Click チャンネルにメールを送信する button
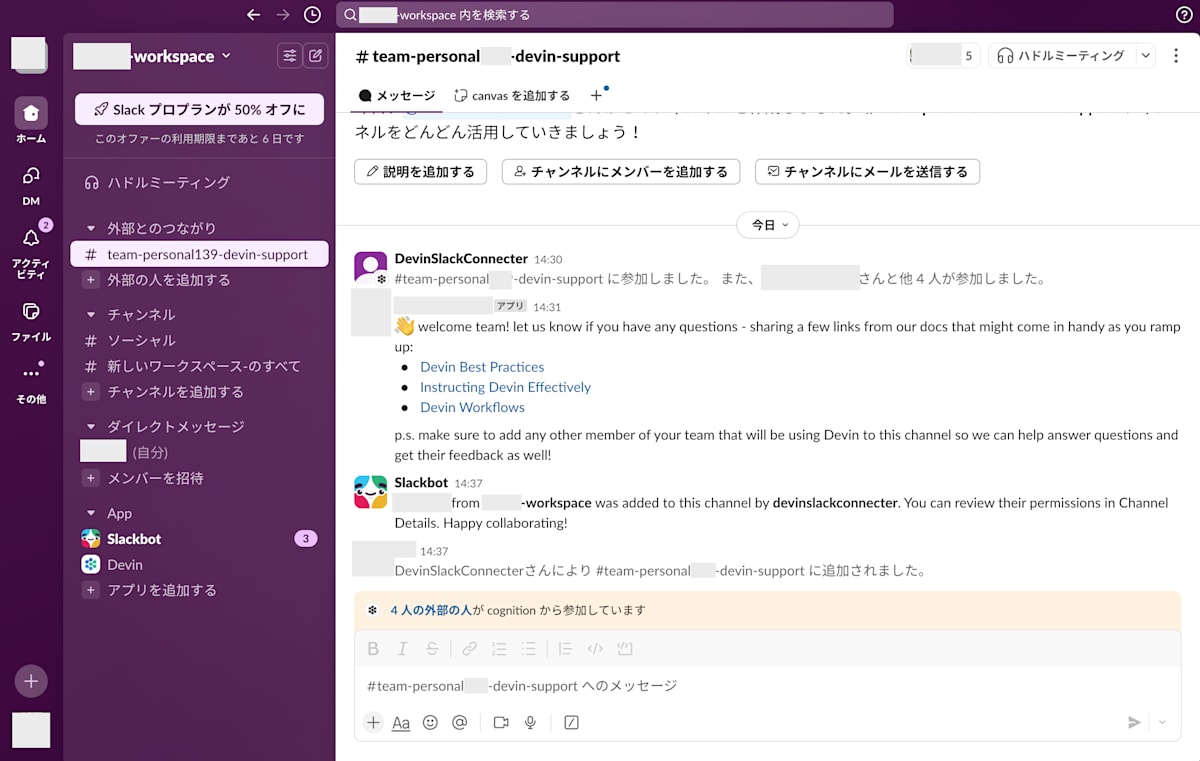This screenshot has width=1200, height=761. [x=867, y=171]
